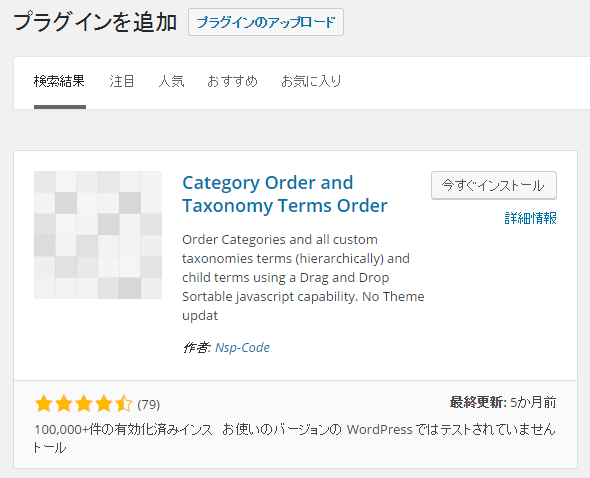Click the half-filled fifth rating star
Viewport: 590px width, 478px height.
coord(123,404)
